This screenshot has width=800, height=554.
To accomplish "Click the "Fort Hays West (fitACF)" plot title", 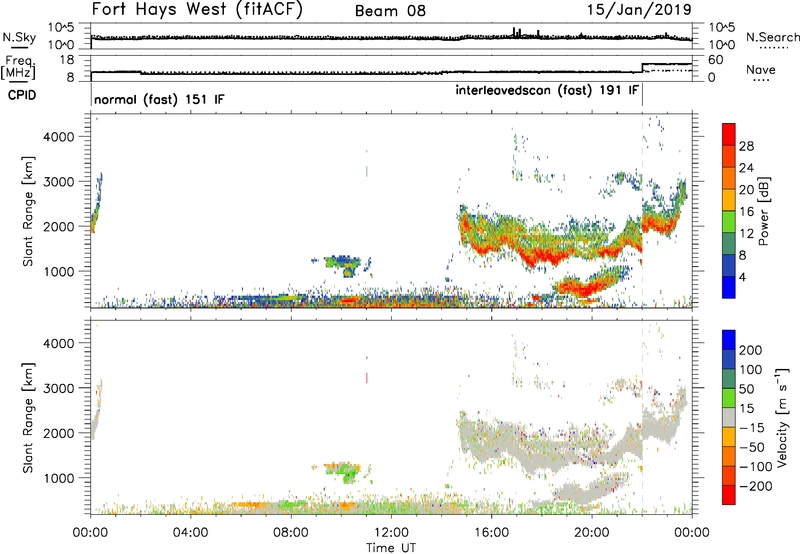I will pos(197,9).
